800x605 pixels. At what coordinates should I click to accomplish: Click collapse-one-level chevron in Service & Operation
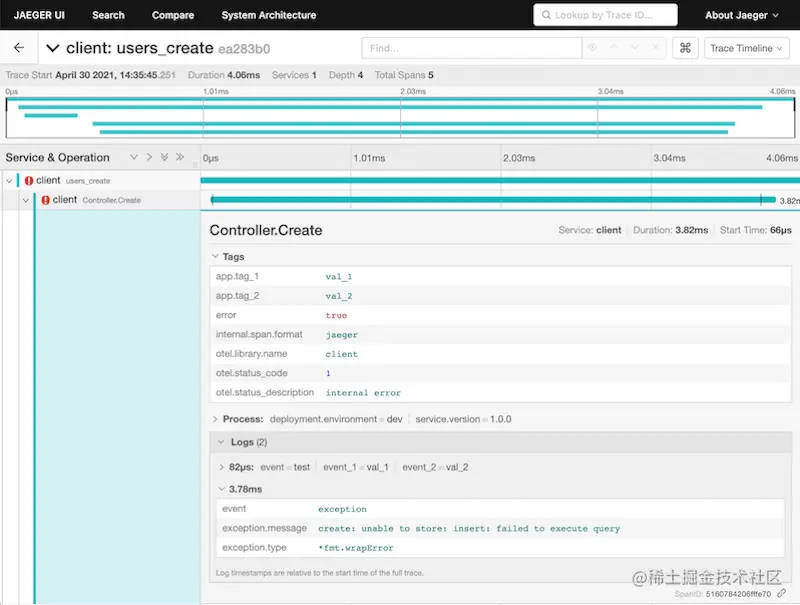click(149, 157)
